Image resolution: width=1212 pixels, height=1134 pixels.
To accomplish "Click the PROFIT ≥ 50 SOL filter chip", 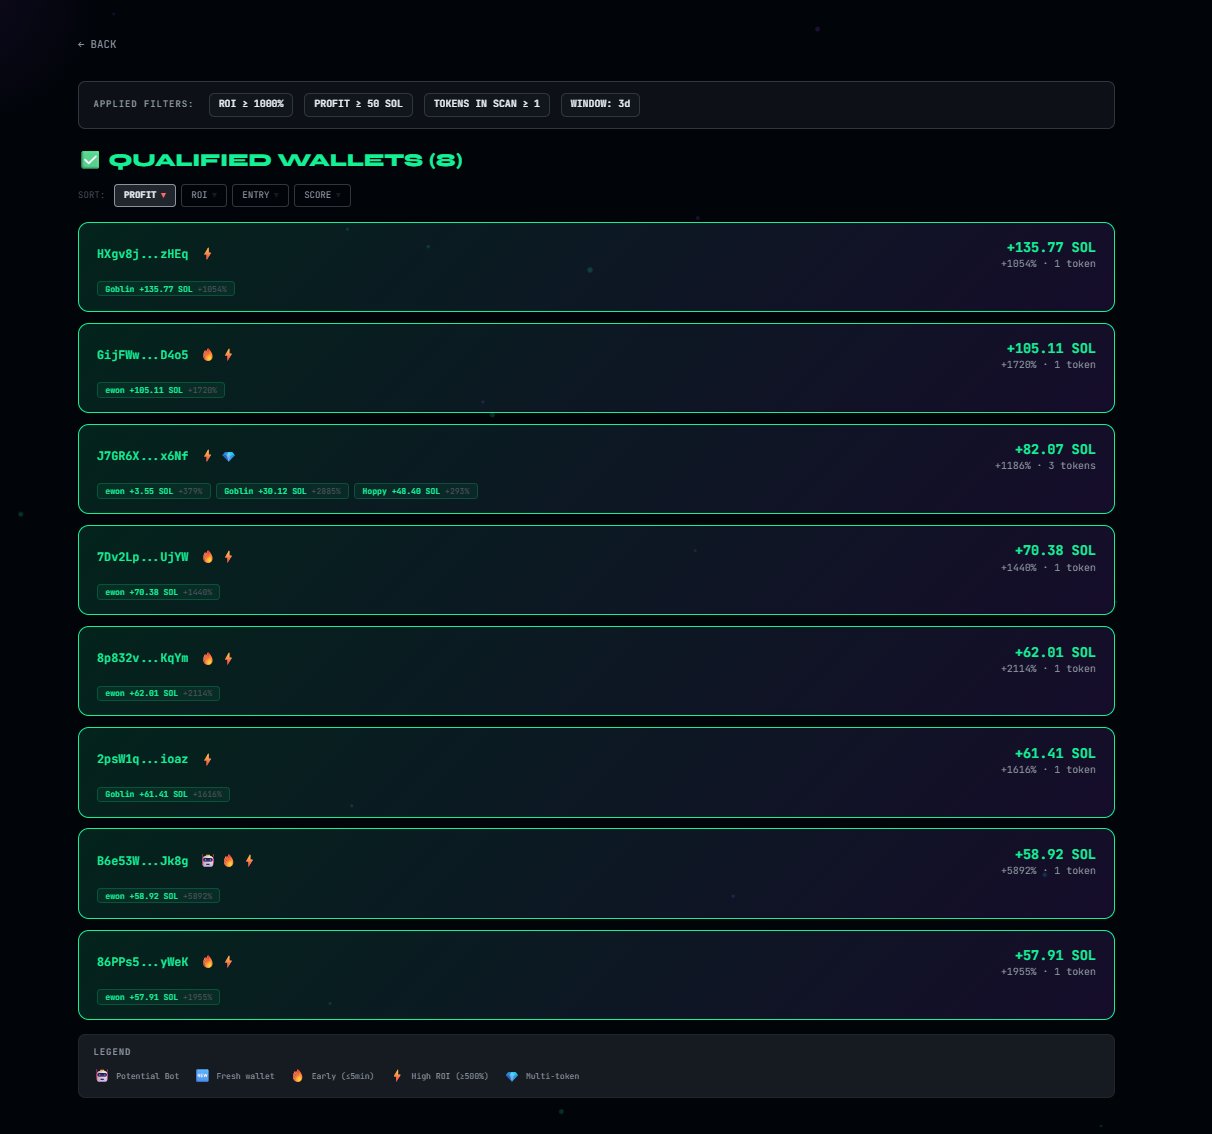I will click(358, 104).
